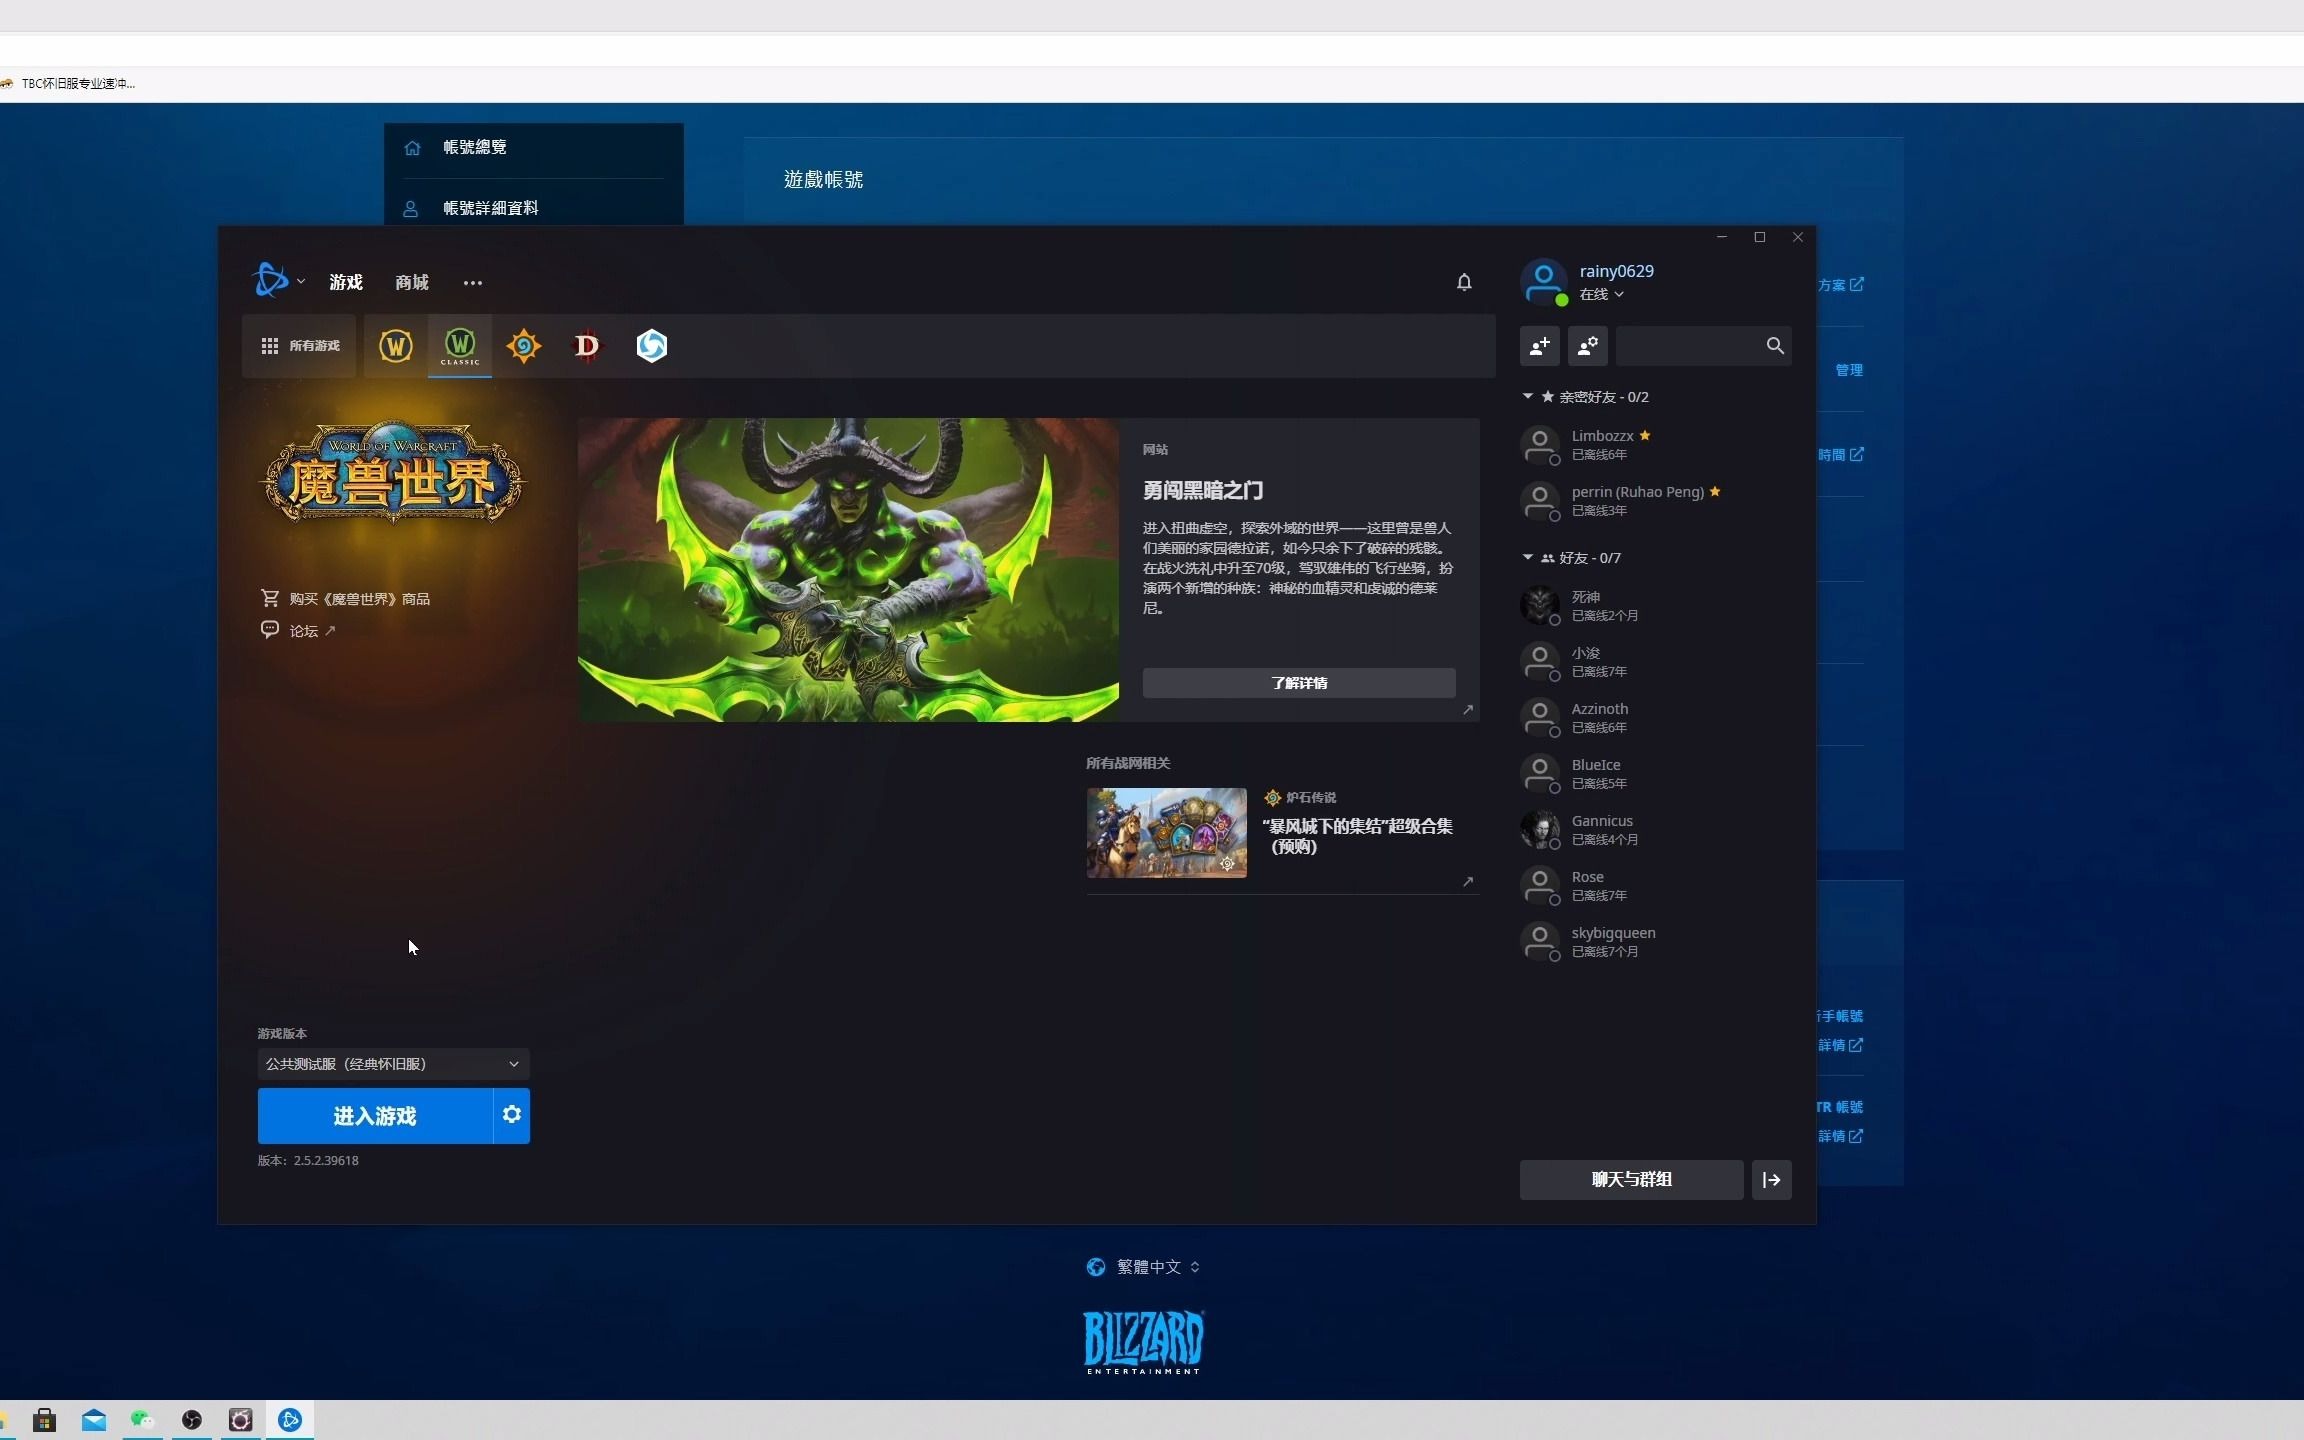Click the collapse social panel arrow button
Screen dimensions: 2304x1440
pos(1771,1180)
